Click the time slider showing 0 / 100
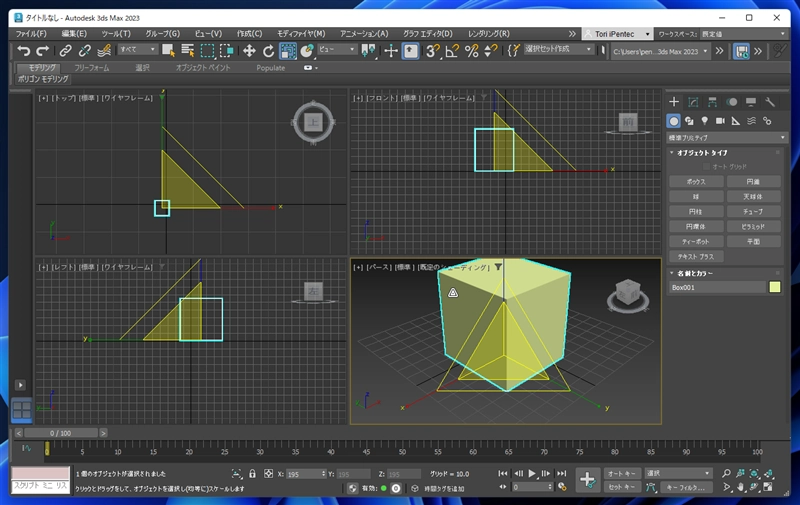The image size is (800, 505). pyautogui.click(x=61, y=433)
